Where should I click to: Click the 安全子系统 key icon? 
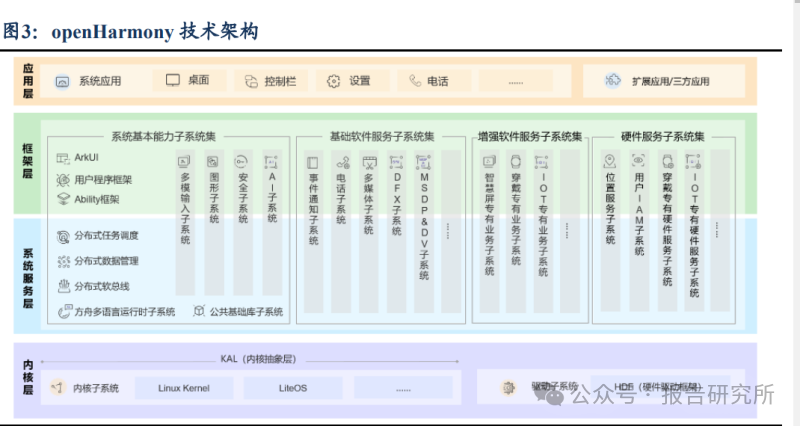point(240,162)
